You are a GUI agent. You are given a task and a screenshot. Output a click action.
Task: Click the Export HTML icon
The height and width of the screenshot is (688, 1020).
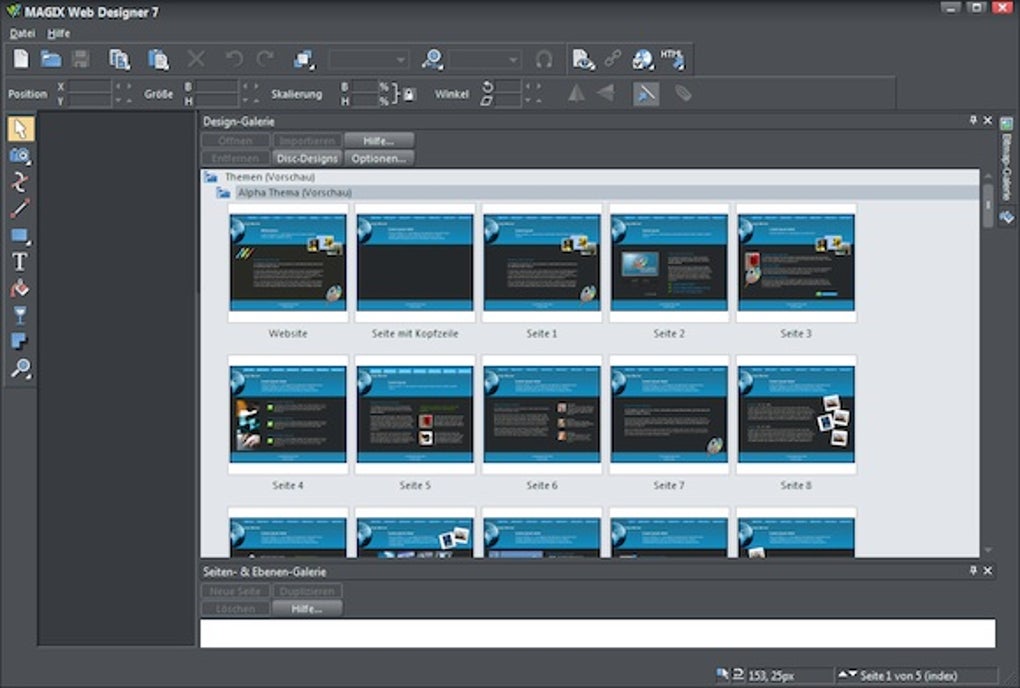point(672,59)
